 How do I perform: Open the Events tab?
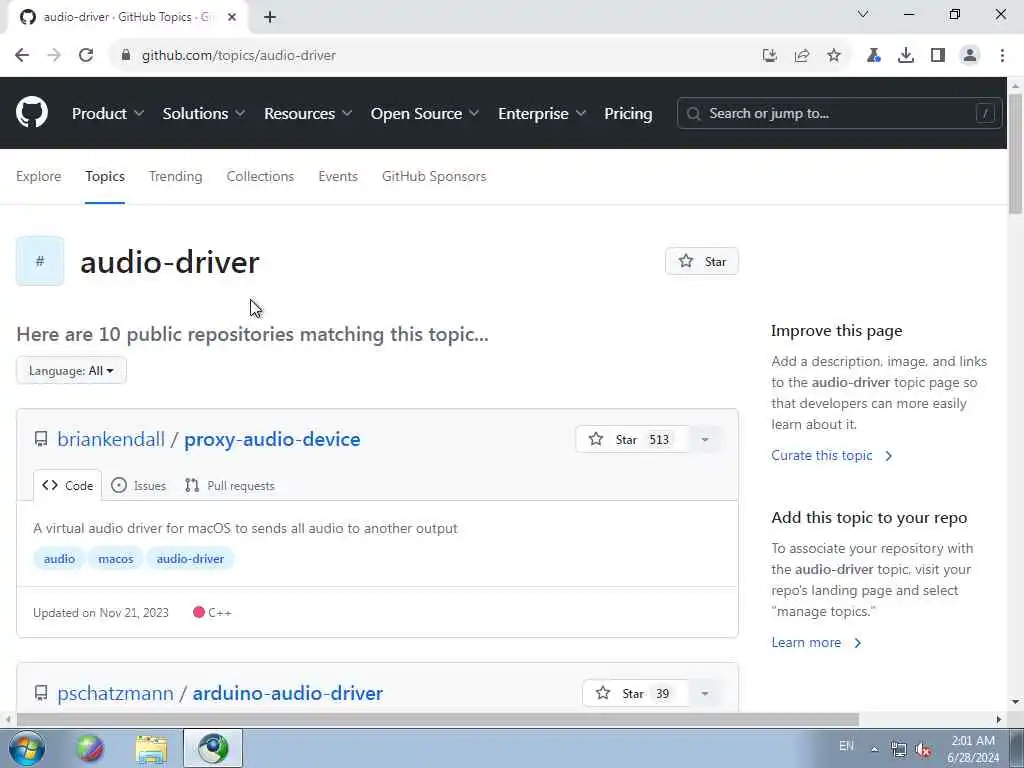338,176
